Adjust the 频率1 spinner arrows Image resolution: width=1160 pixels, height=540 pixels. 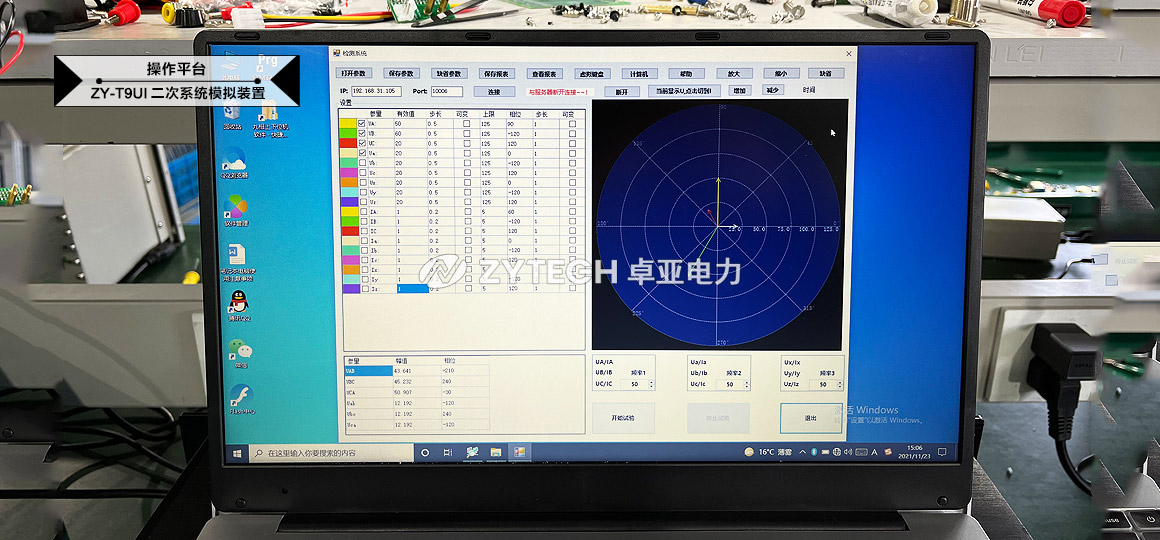(651, 384)
